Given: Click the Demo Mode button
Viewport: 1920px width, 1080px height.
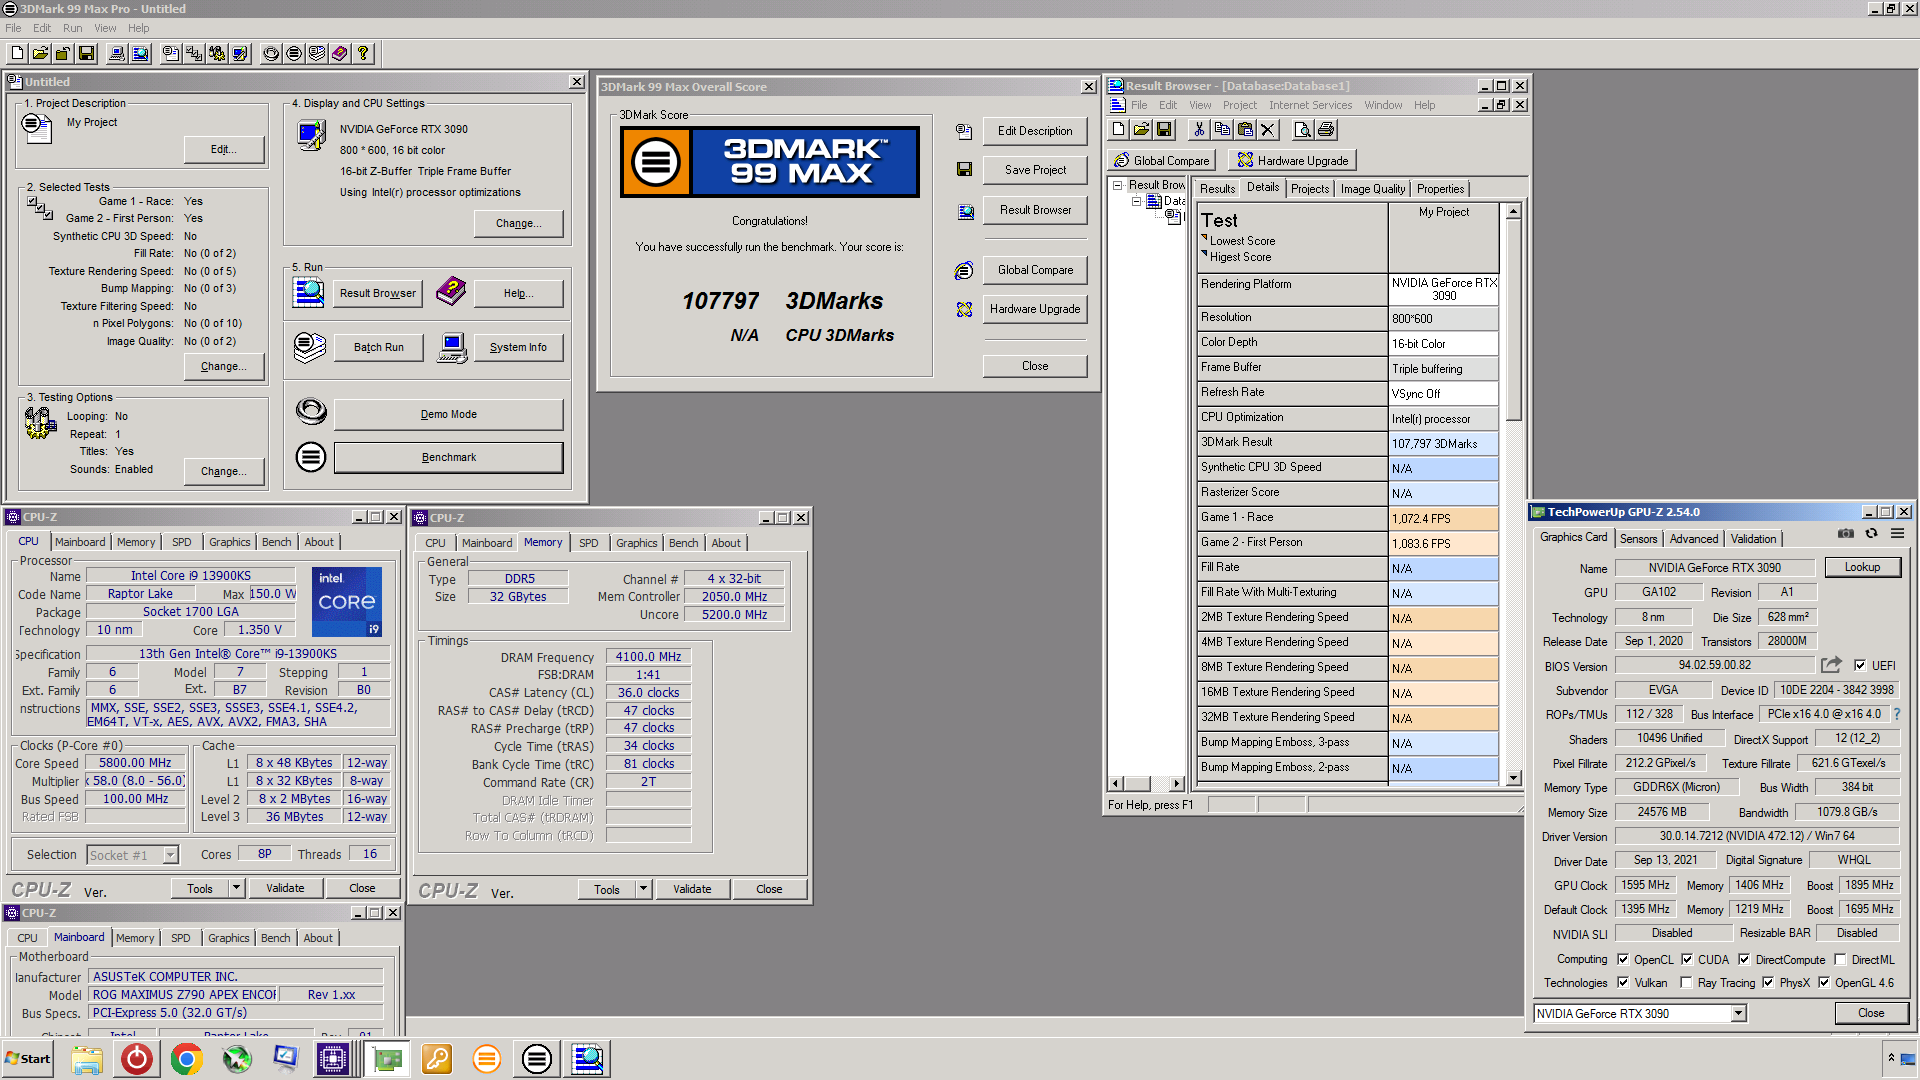Looking at the screenshot, I should [x=448, y=414].
